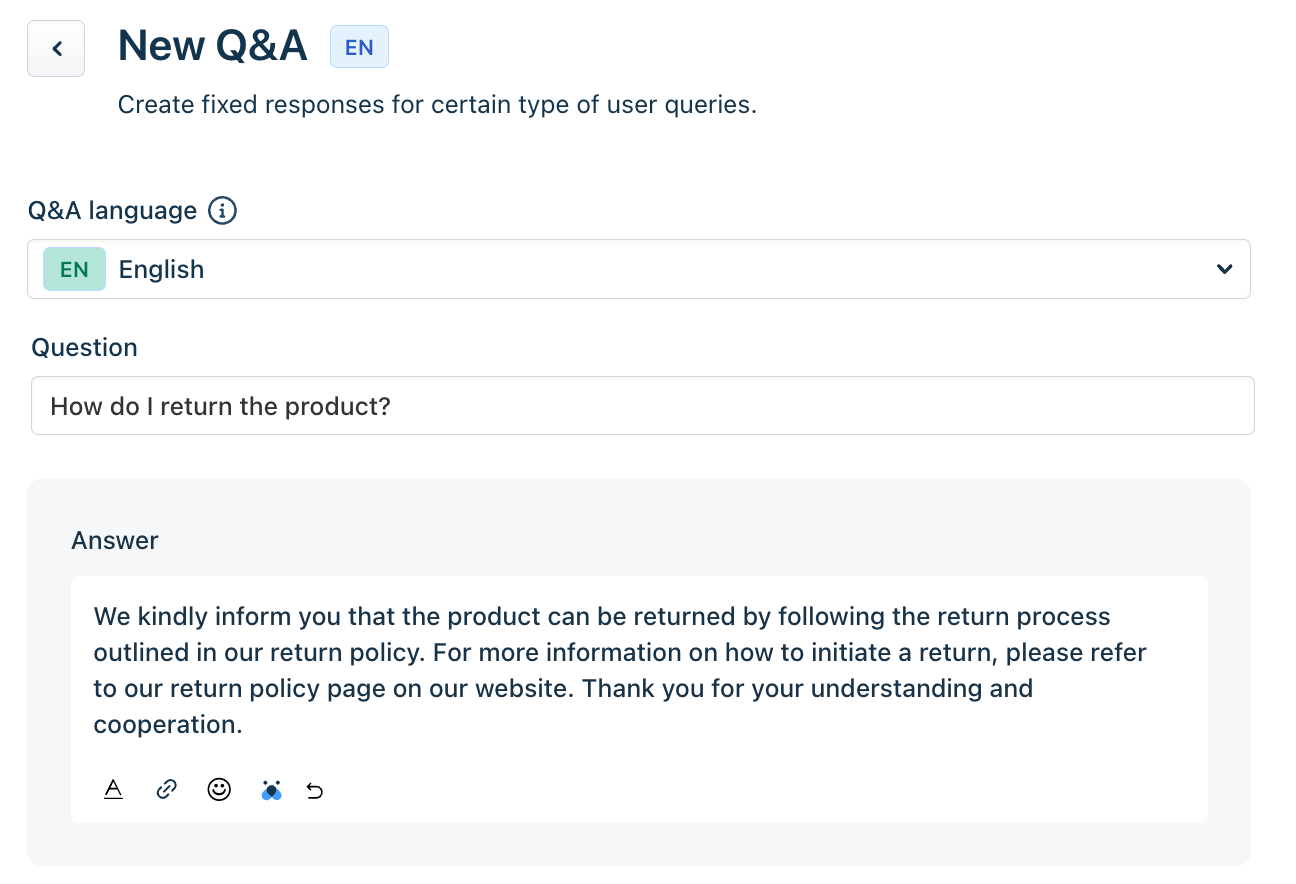Go back using the left chevron button
The image size is (1296, 884).
coord(56,48)
